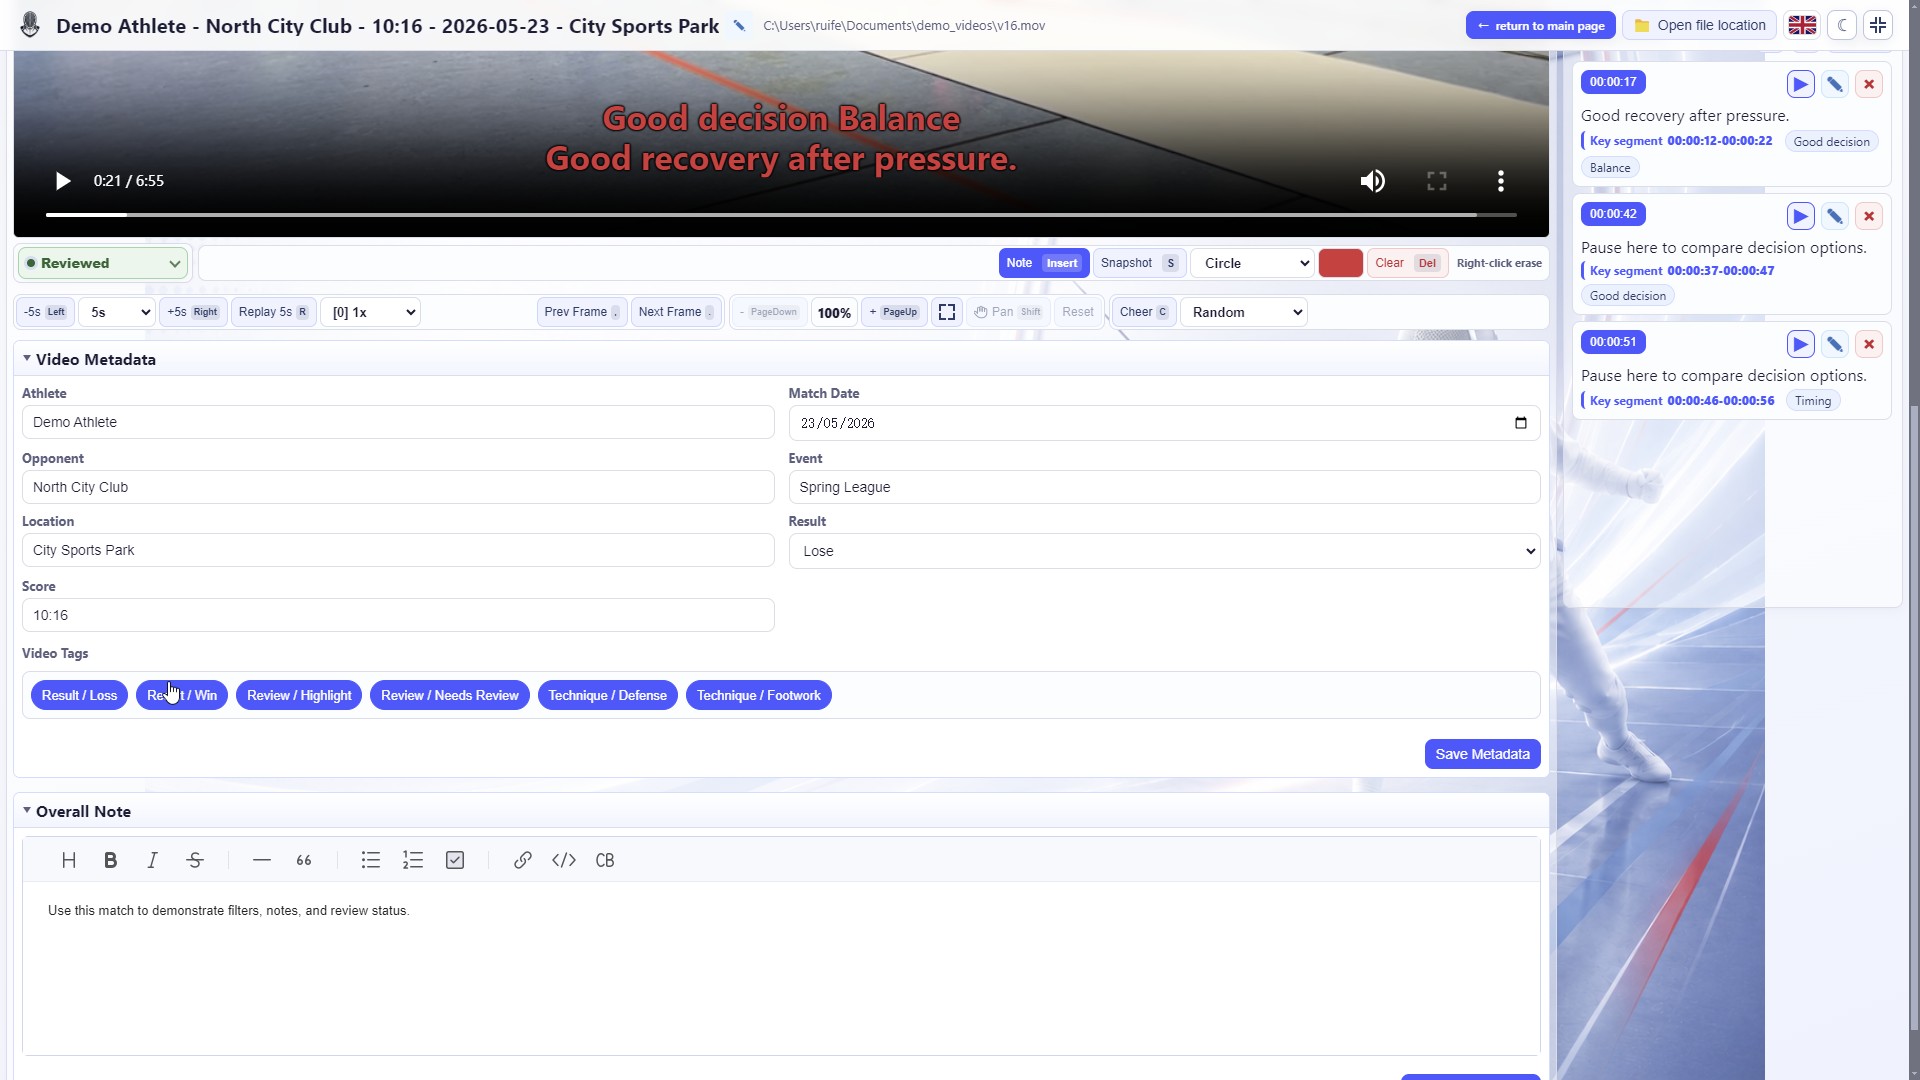This screenshot has width=1920, height=1080.
Task: Open the red drawing color swatch
Action: click(1340, 263)
